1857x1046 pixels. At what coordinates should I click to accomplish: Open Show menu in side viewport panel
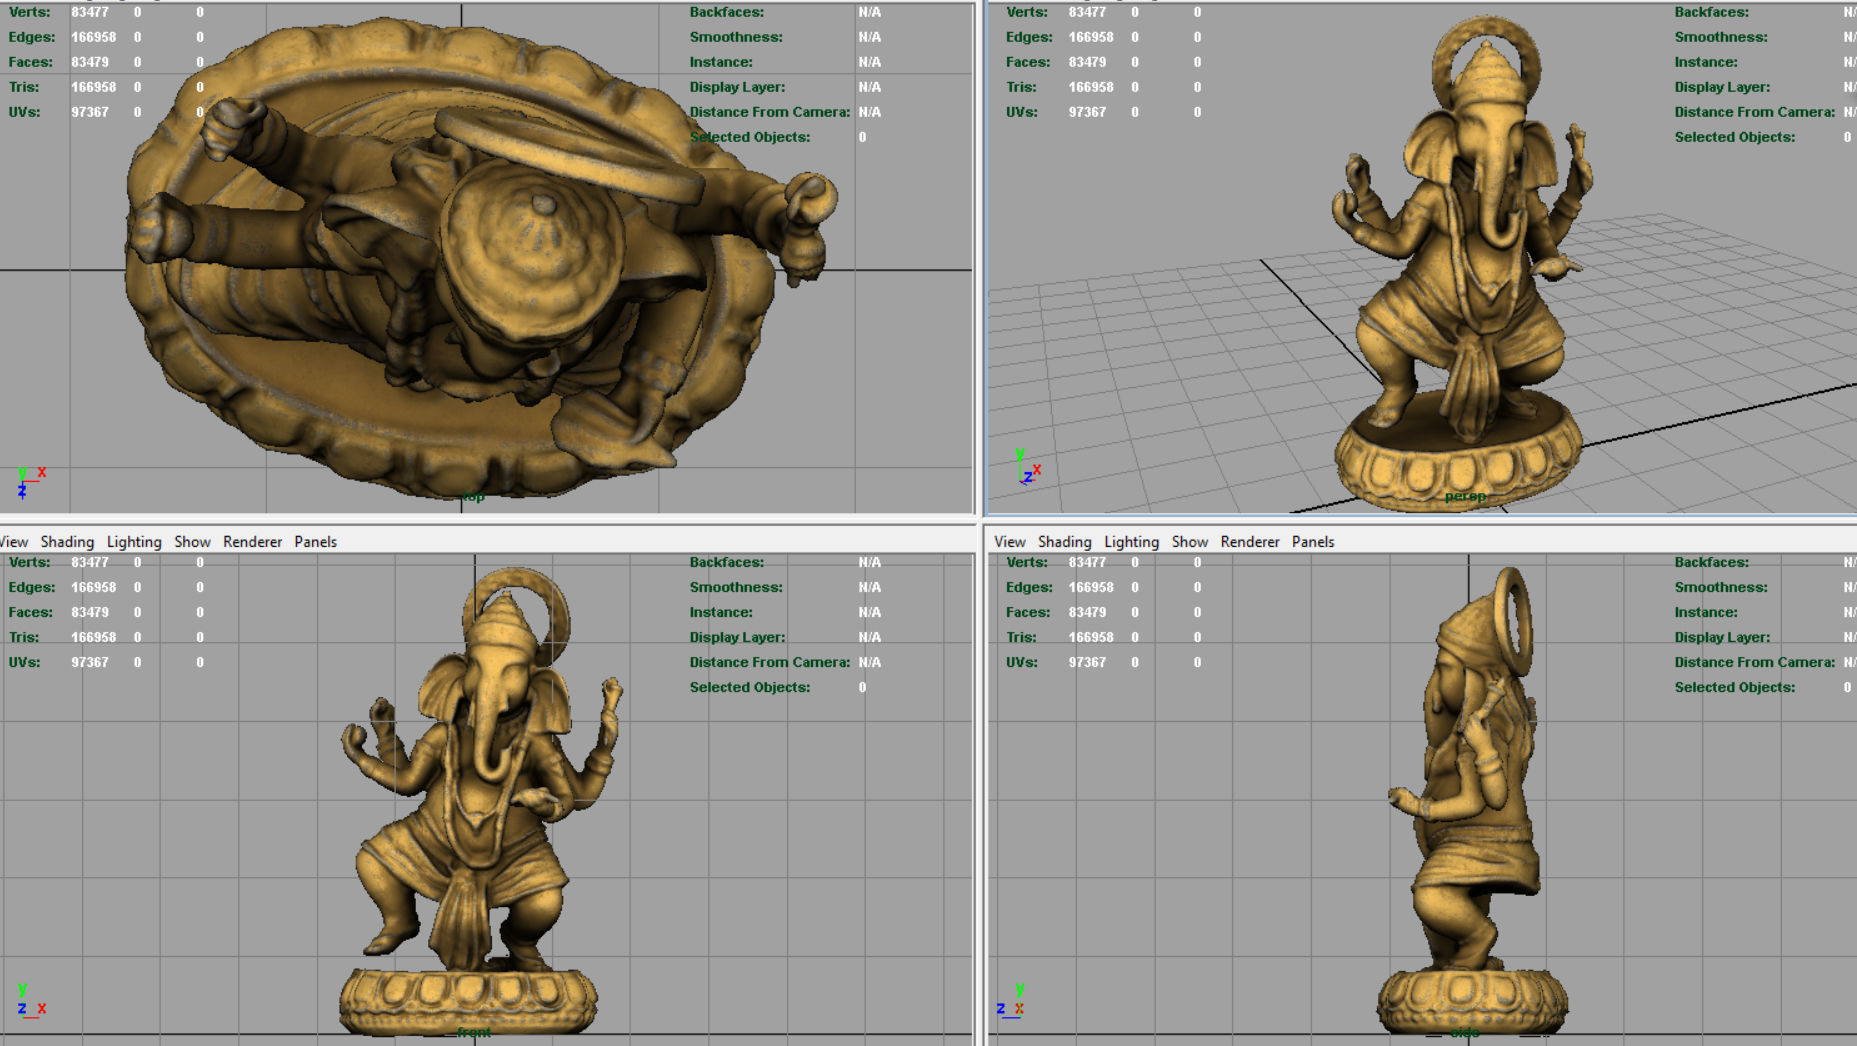click(1189, 541)
